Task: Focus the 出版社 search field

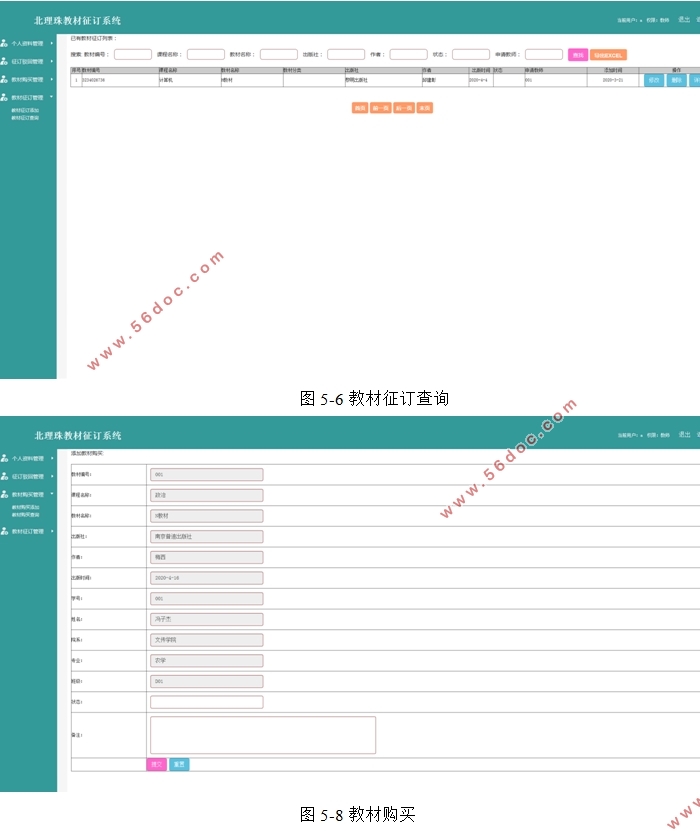Action: [346, 55]
